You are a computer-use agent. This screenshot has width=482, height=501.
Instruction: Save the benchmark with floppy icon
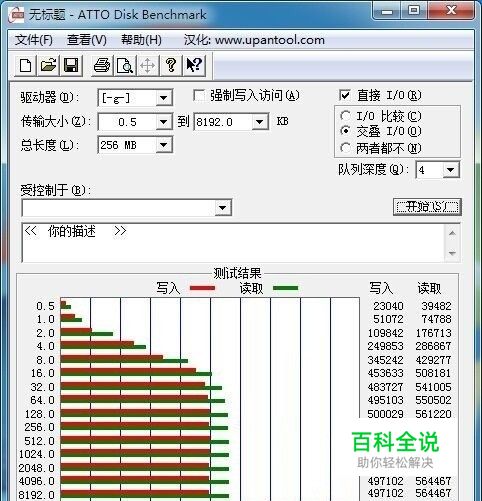point(71,65)
